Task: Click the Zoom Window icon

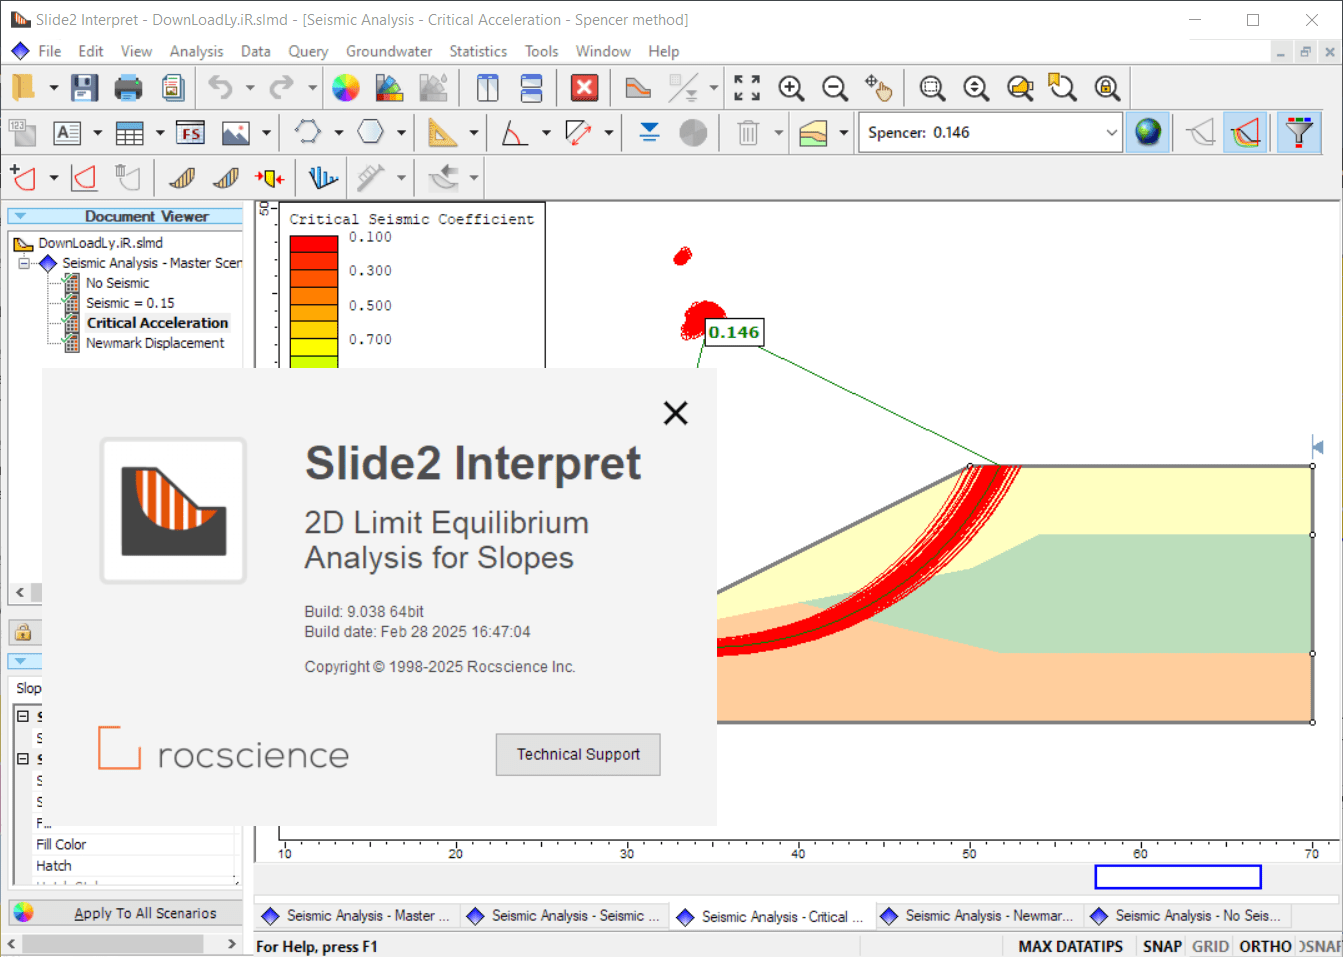Action: (932, 88)
